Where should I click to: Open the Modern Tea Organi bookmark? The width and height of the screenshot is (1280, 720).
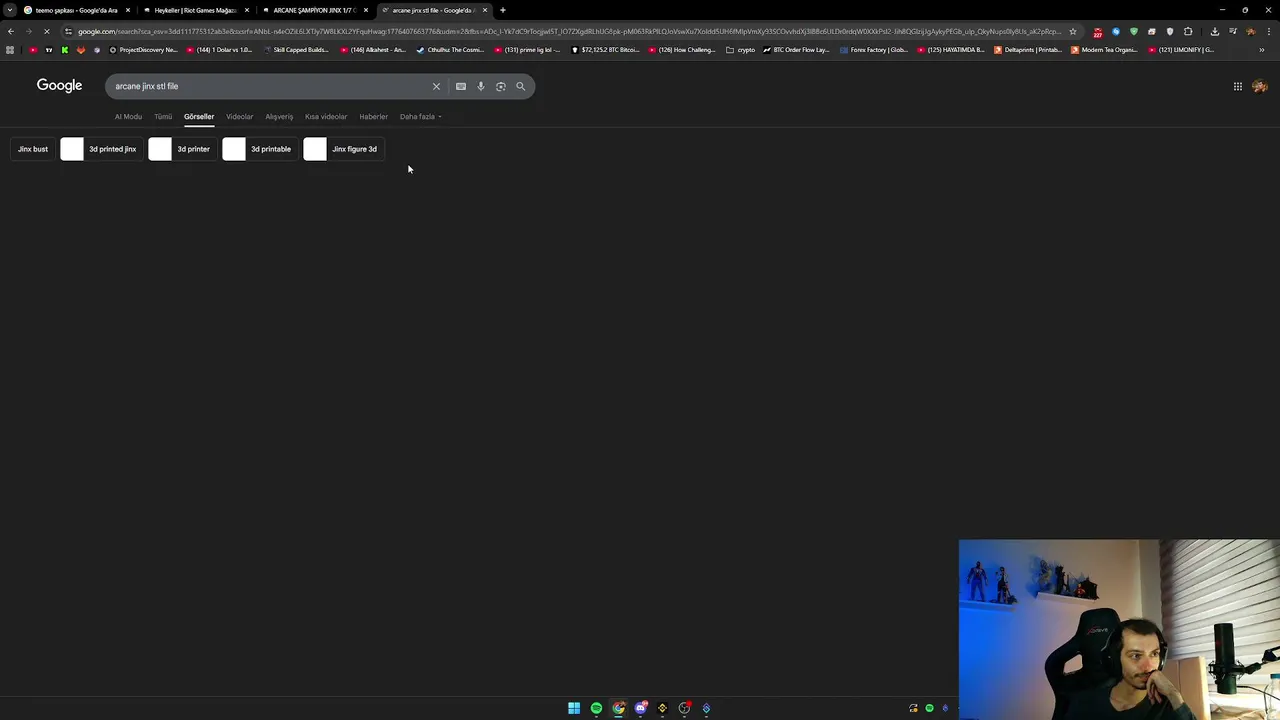click(1105, 50)
